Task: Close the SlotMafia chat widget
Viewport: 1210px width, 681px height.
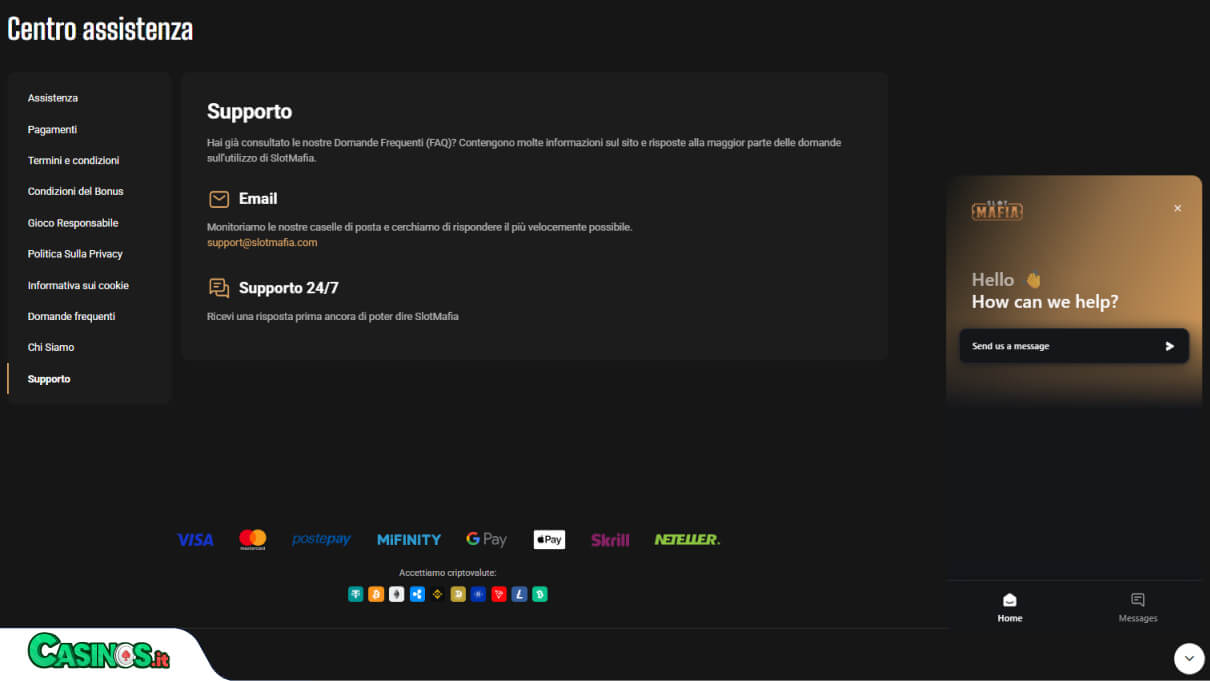Action: [x=1177, y=208]
